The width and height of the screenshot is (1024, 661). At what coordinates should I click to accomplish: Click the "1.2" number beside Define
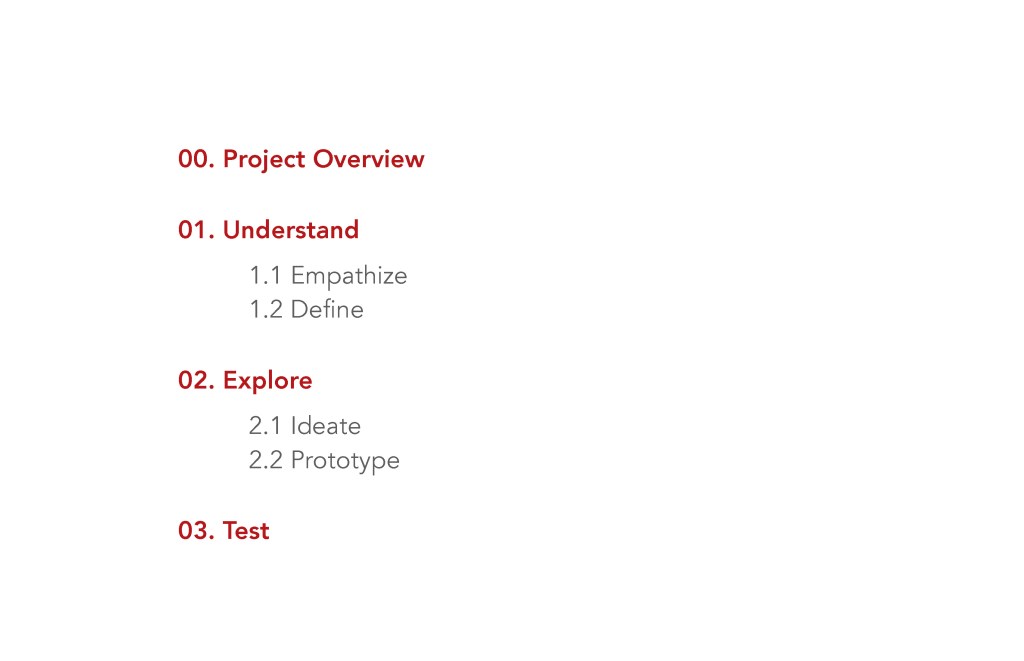[x=265, y=310]
